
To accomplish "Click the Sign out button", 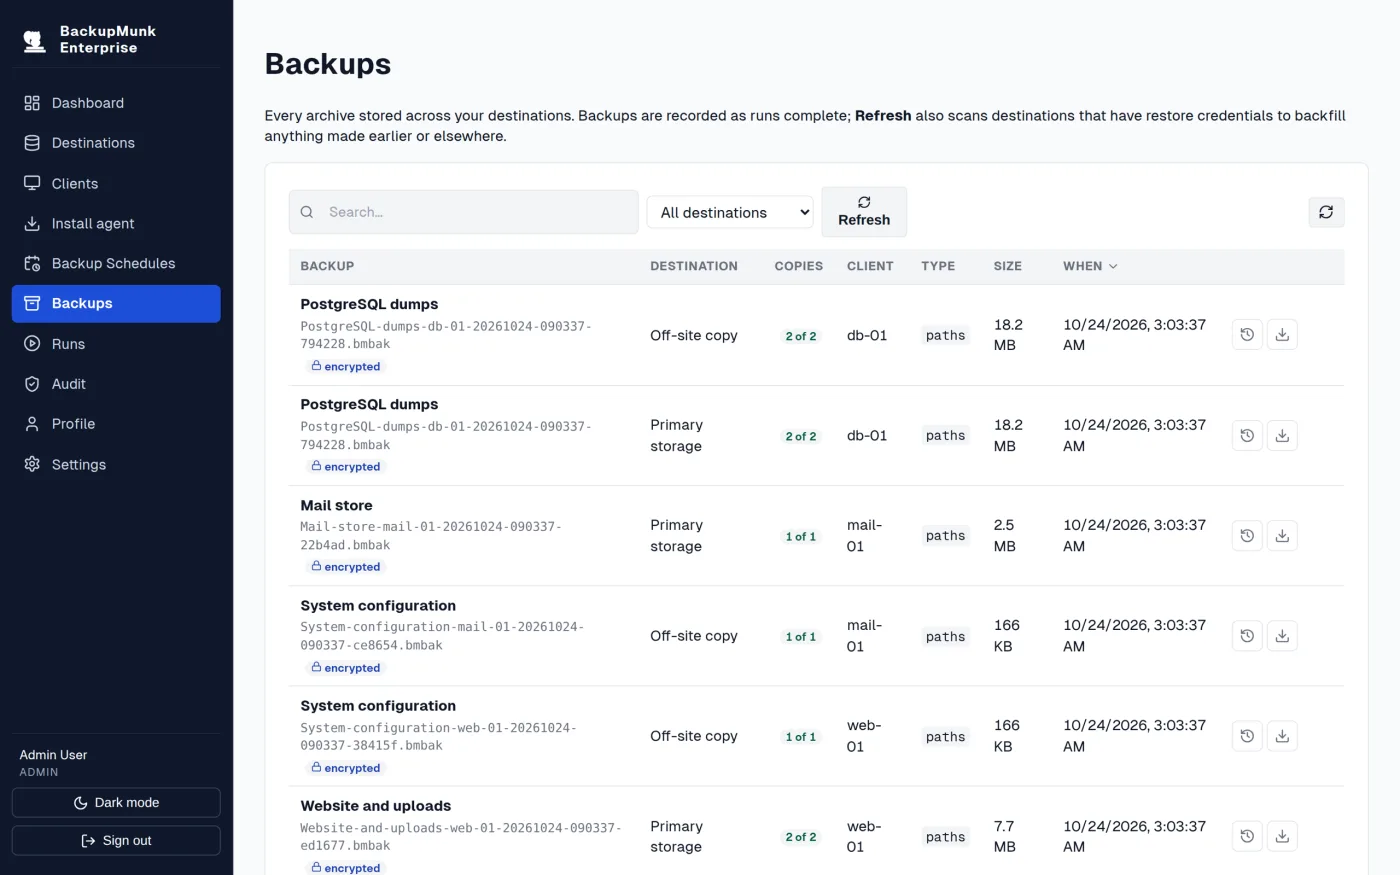I will (x=116, y=841).
